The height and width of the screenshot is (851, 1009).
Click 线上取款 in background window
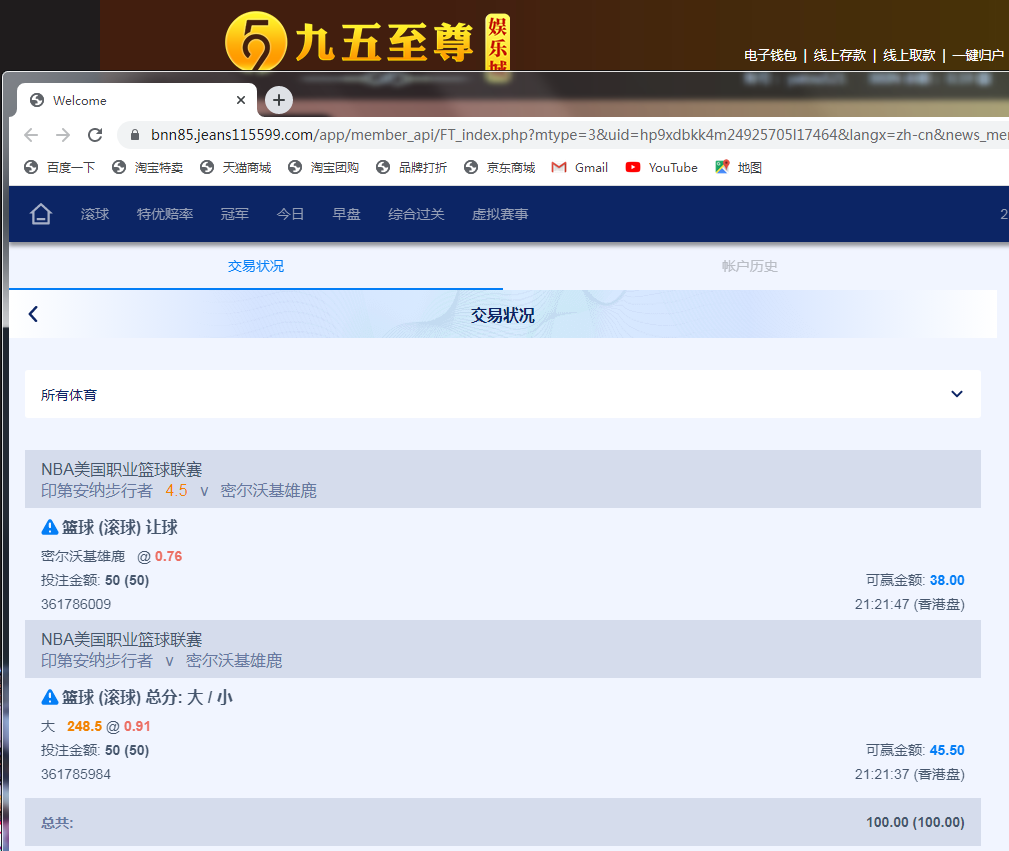point(909,55)
